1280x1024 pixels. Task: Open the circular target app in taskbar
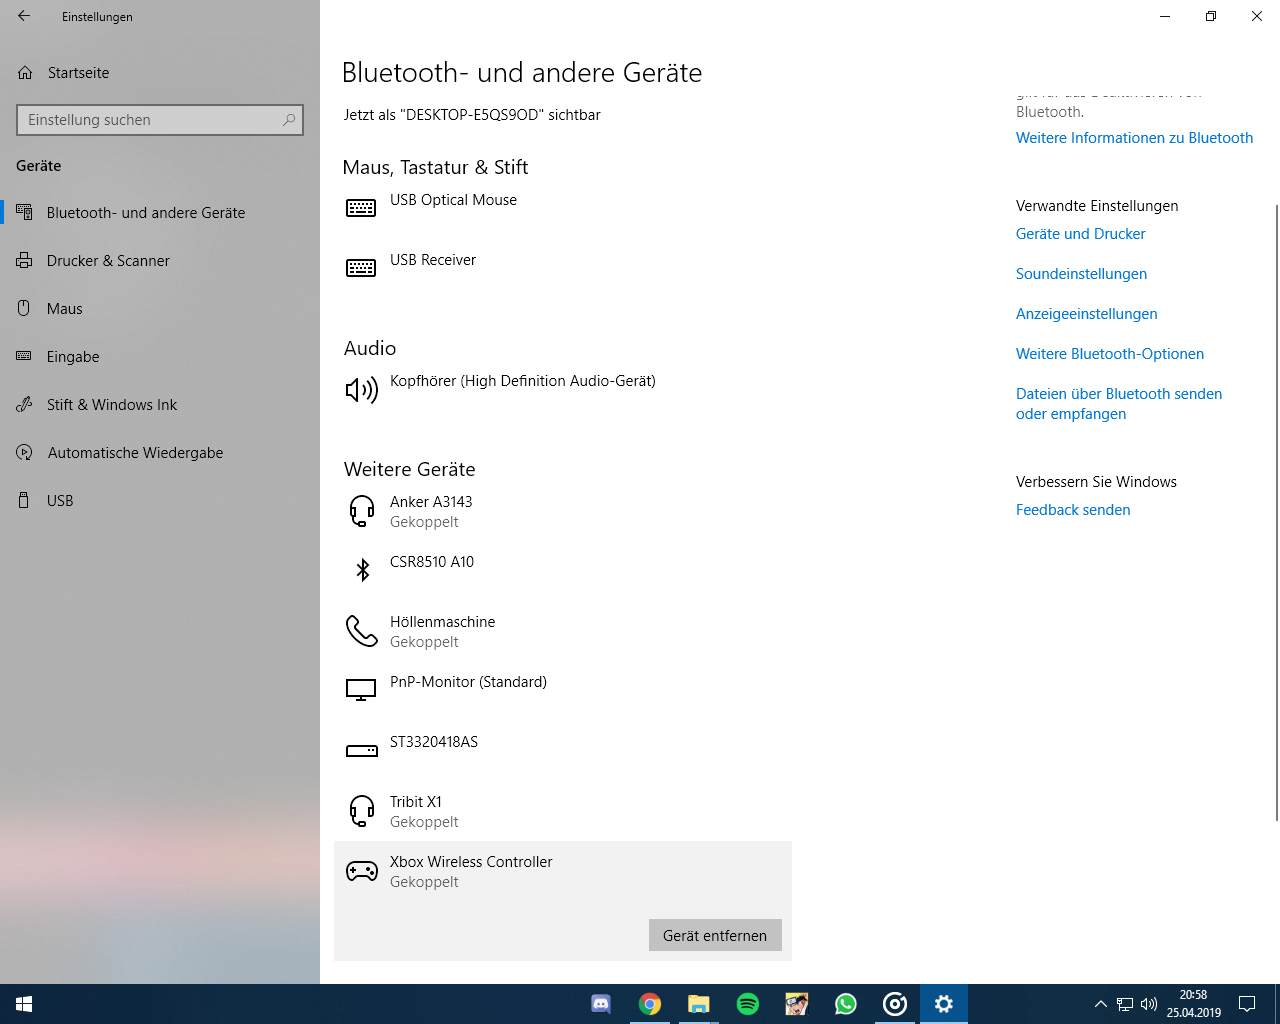pos(895,1004)
